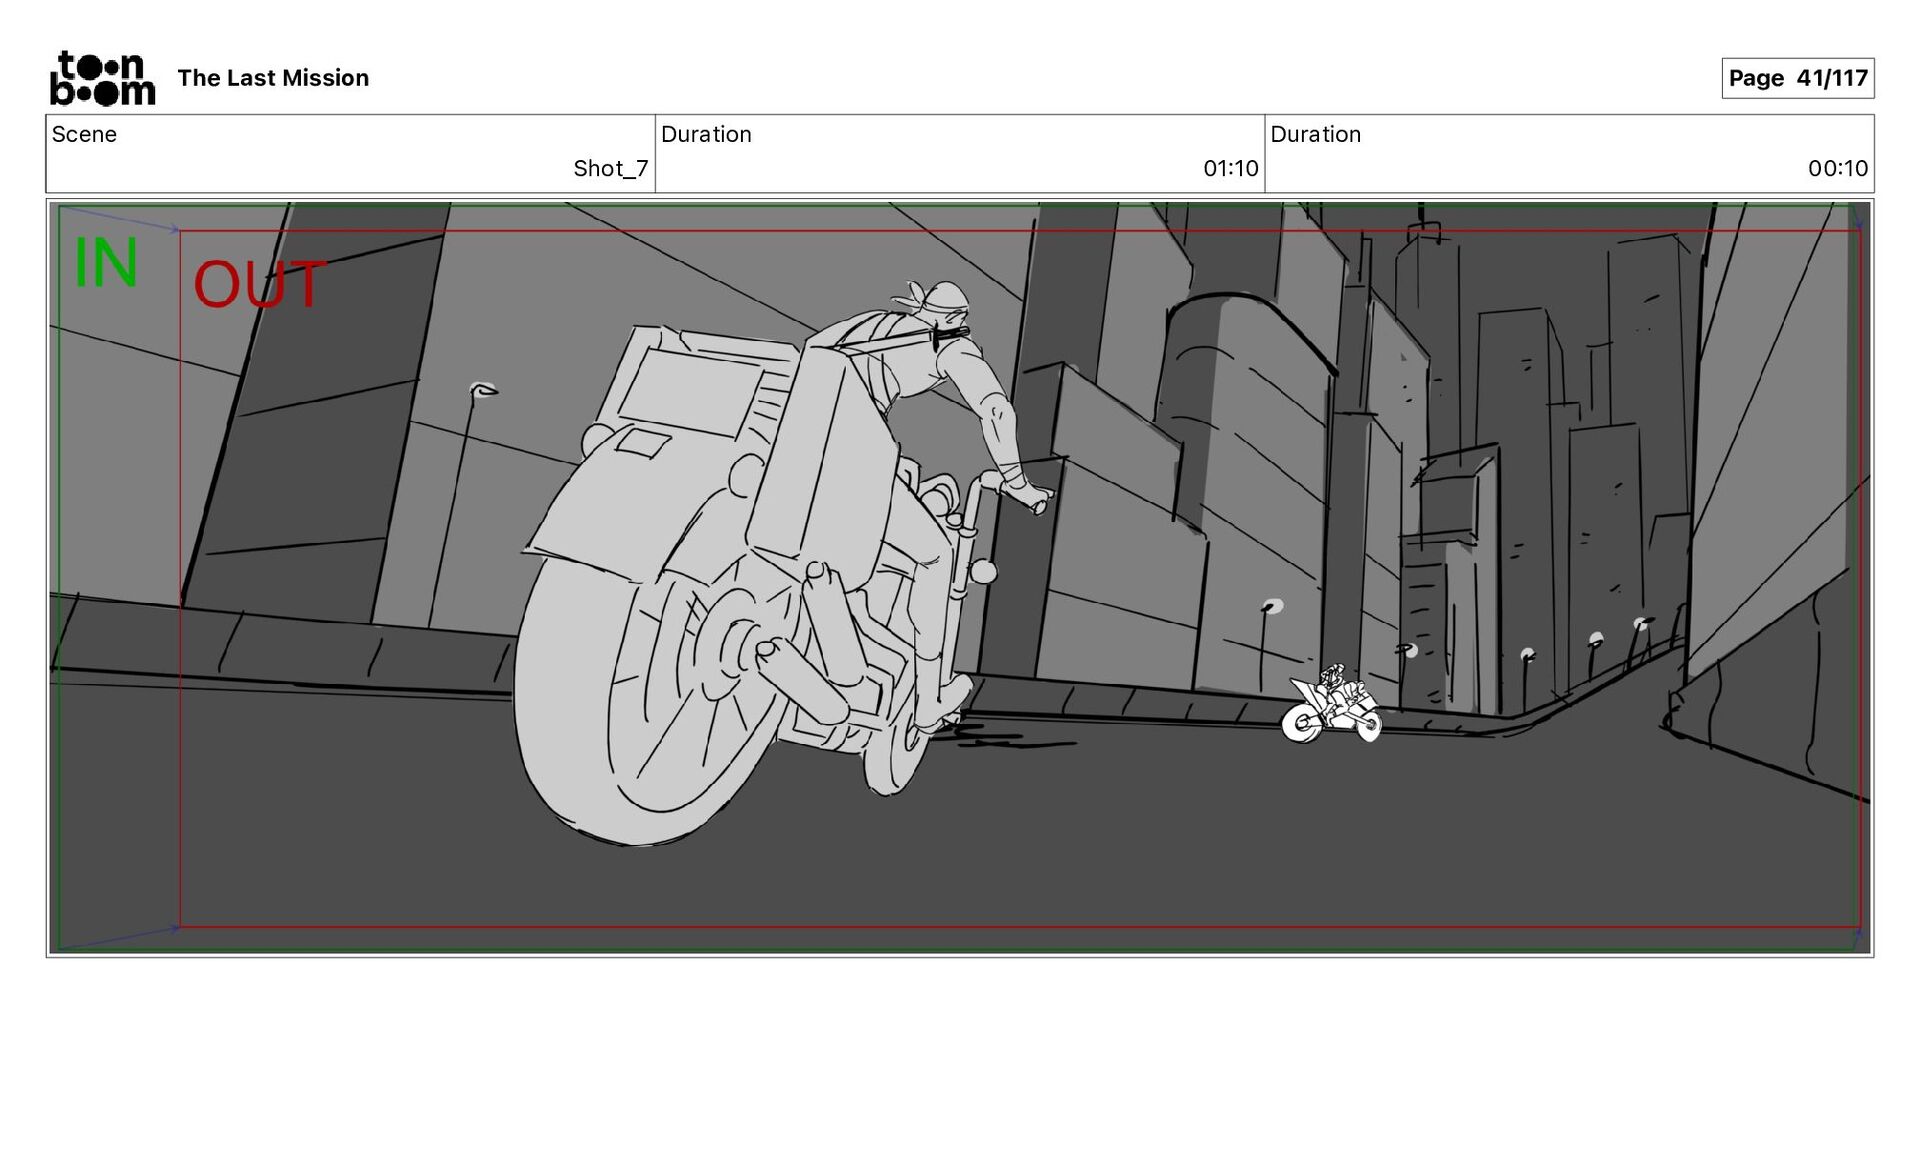Click the duration value '01:10'
This screenshot has height=1166, width=1920.
point(1230,168)
